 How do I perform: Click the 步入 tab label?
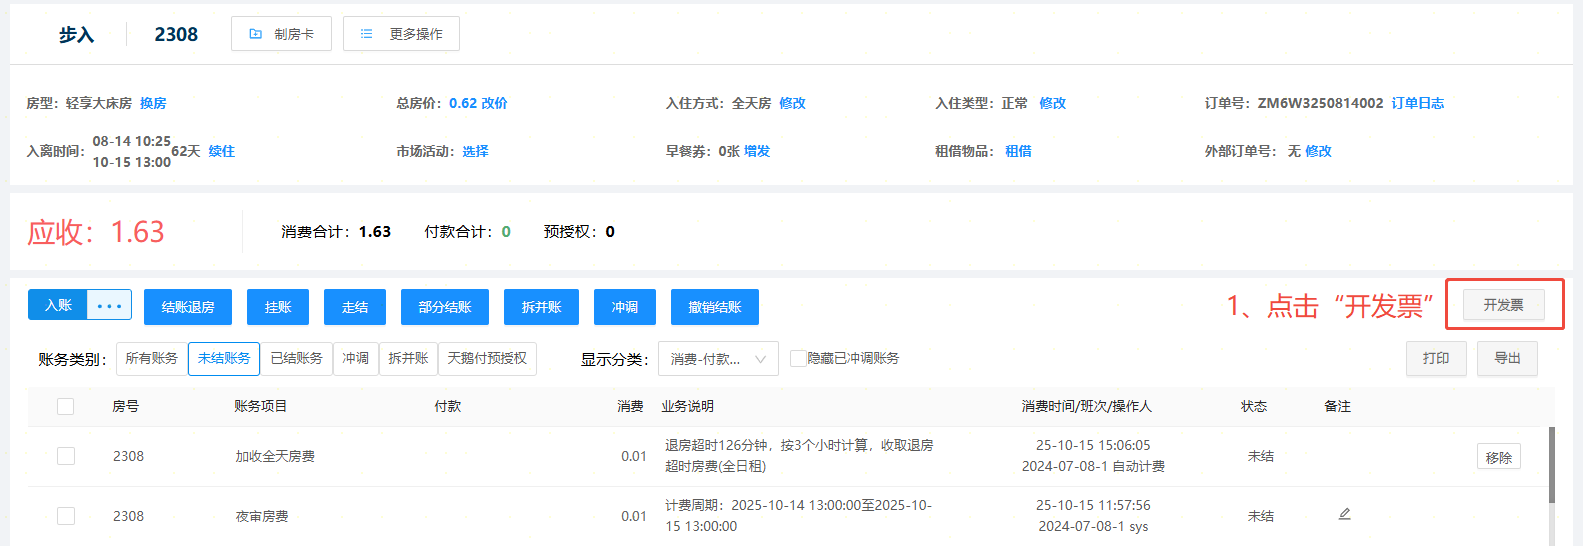[76, 35]
